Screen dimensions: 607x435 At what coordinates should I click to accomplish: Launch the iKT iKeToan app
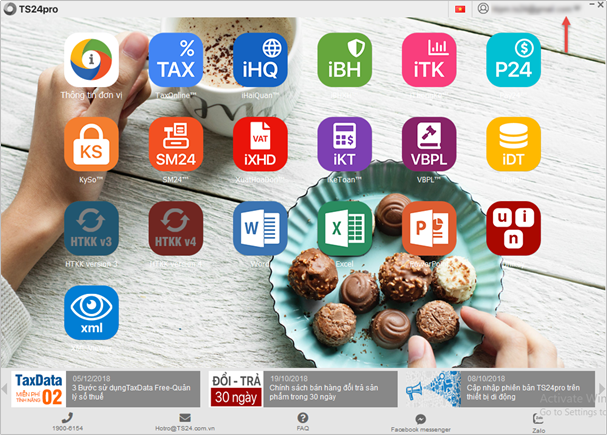click(345, 144)
